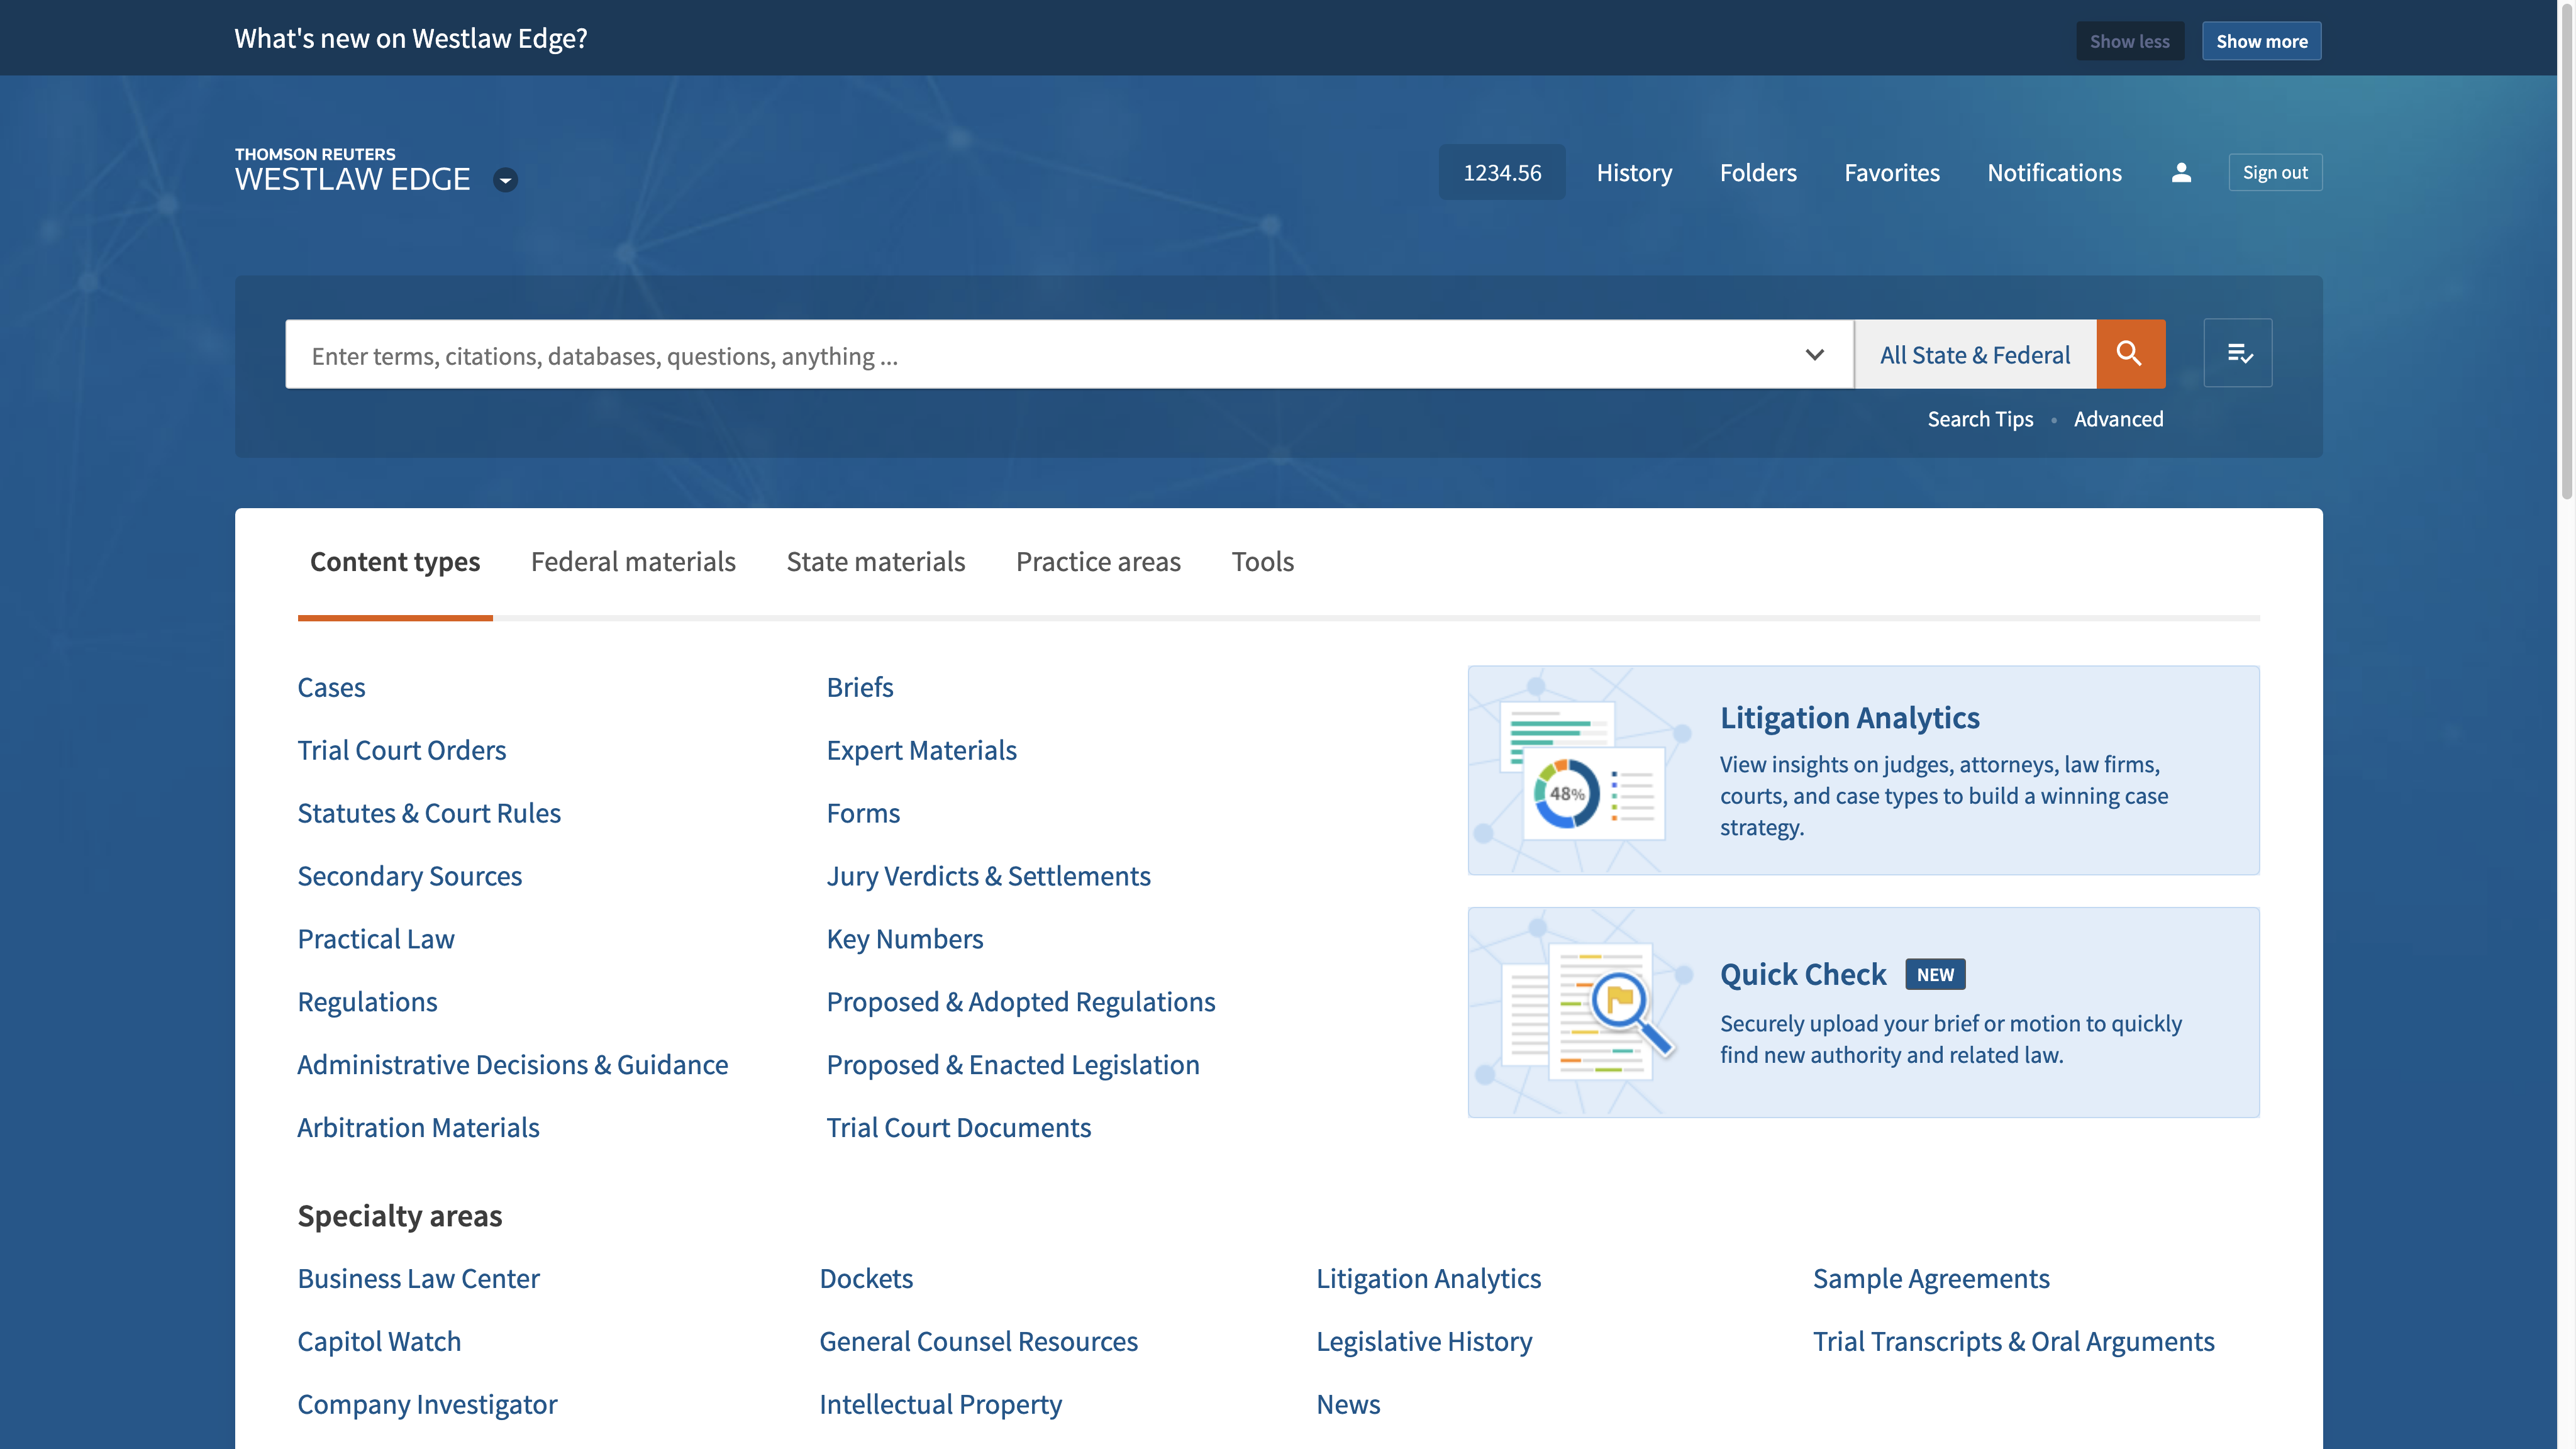Open the Westlaw Edge product switcher arrow
The image size is (2576, 1449).
(x=506, y=181)
